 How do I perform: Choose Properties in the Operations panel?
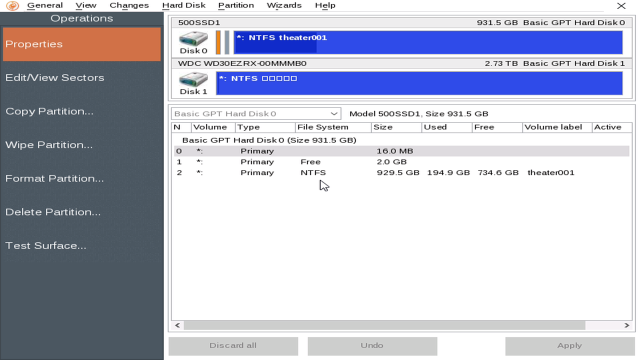[82, 44]
